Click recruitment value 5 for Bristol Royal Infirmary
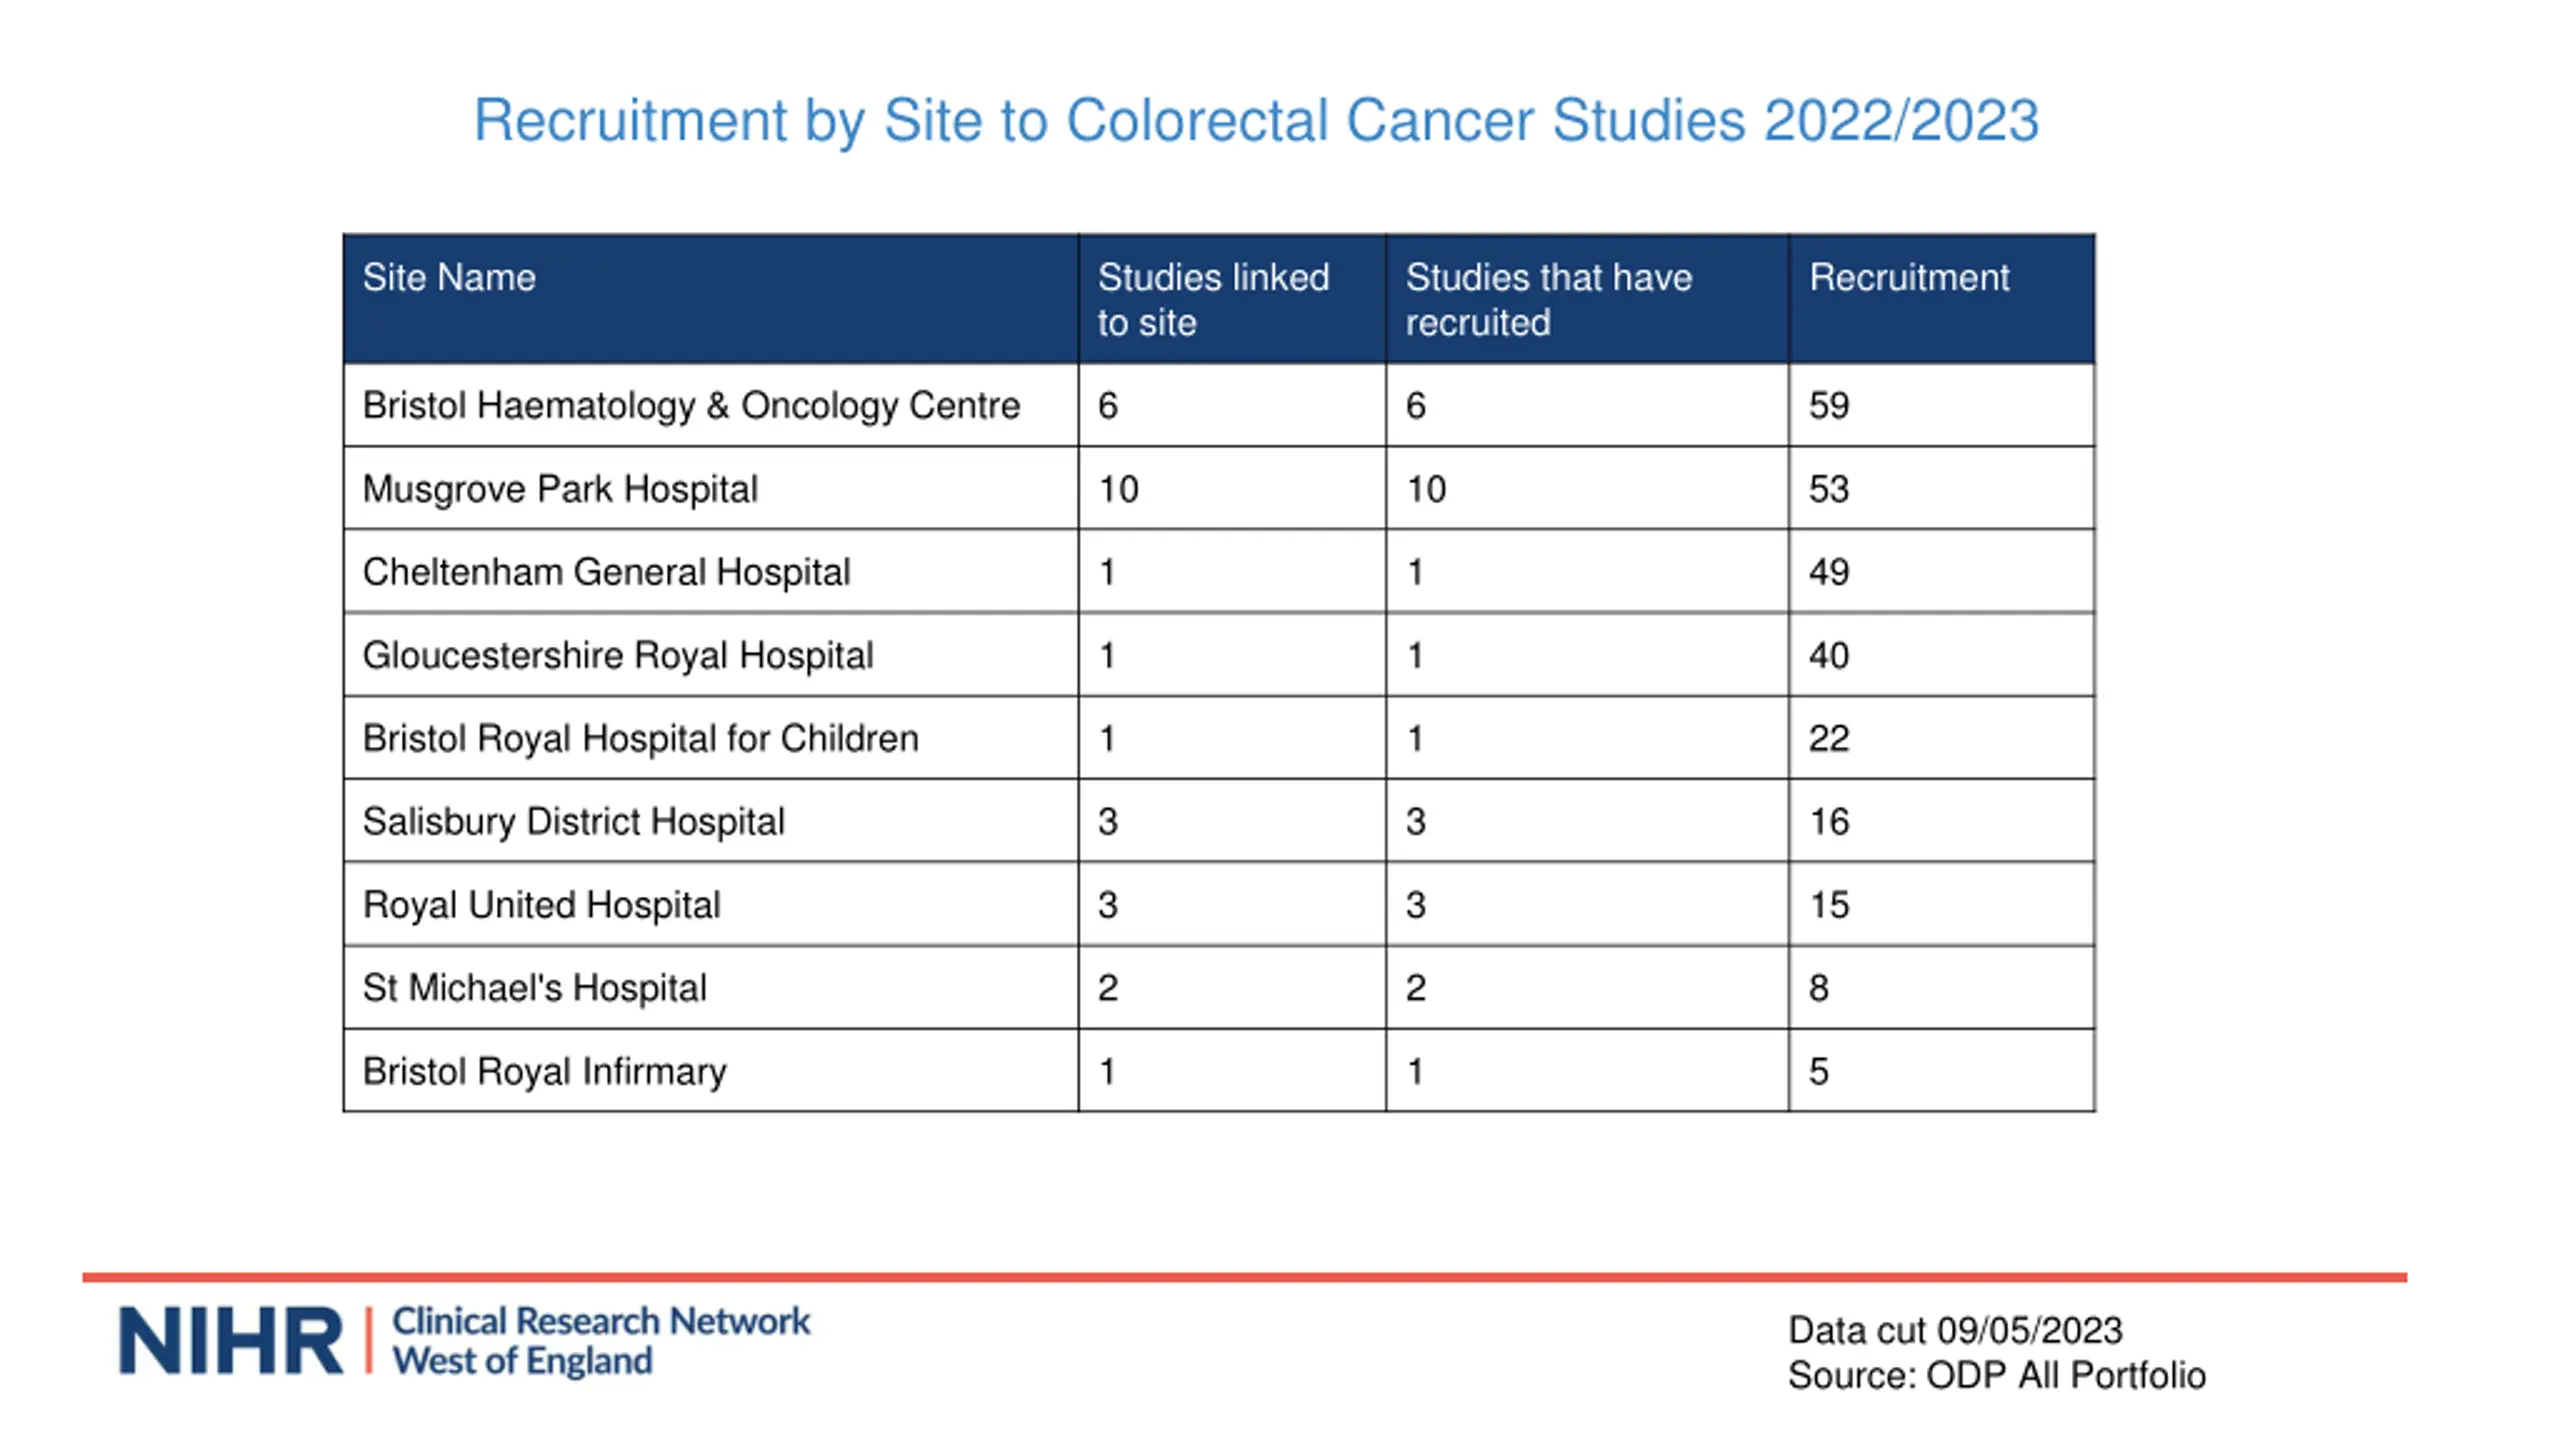This screenshot has width=2560, height=1440. point(1818,1071)
